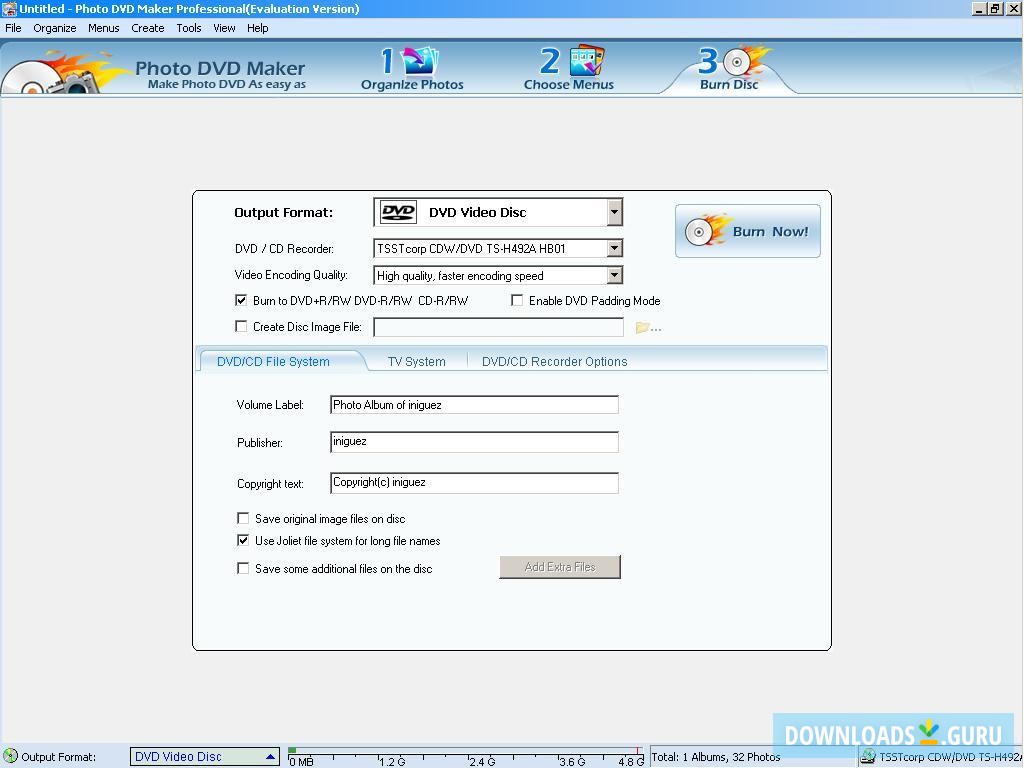Restore down the application window
Image resolution: width=1024 pixels, height=768 pixels.
tap(995, 8)
